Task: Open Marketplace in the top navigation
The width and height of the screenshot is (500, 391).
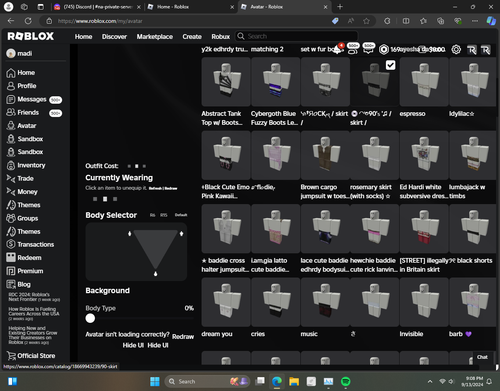Action: [x=155, y=37]
